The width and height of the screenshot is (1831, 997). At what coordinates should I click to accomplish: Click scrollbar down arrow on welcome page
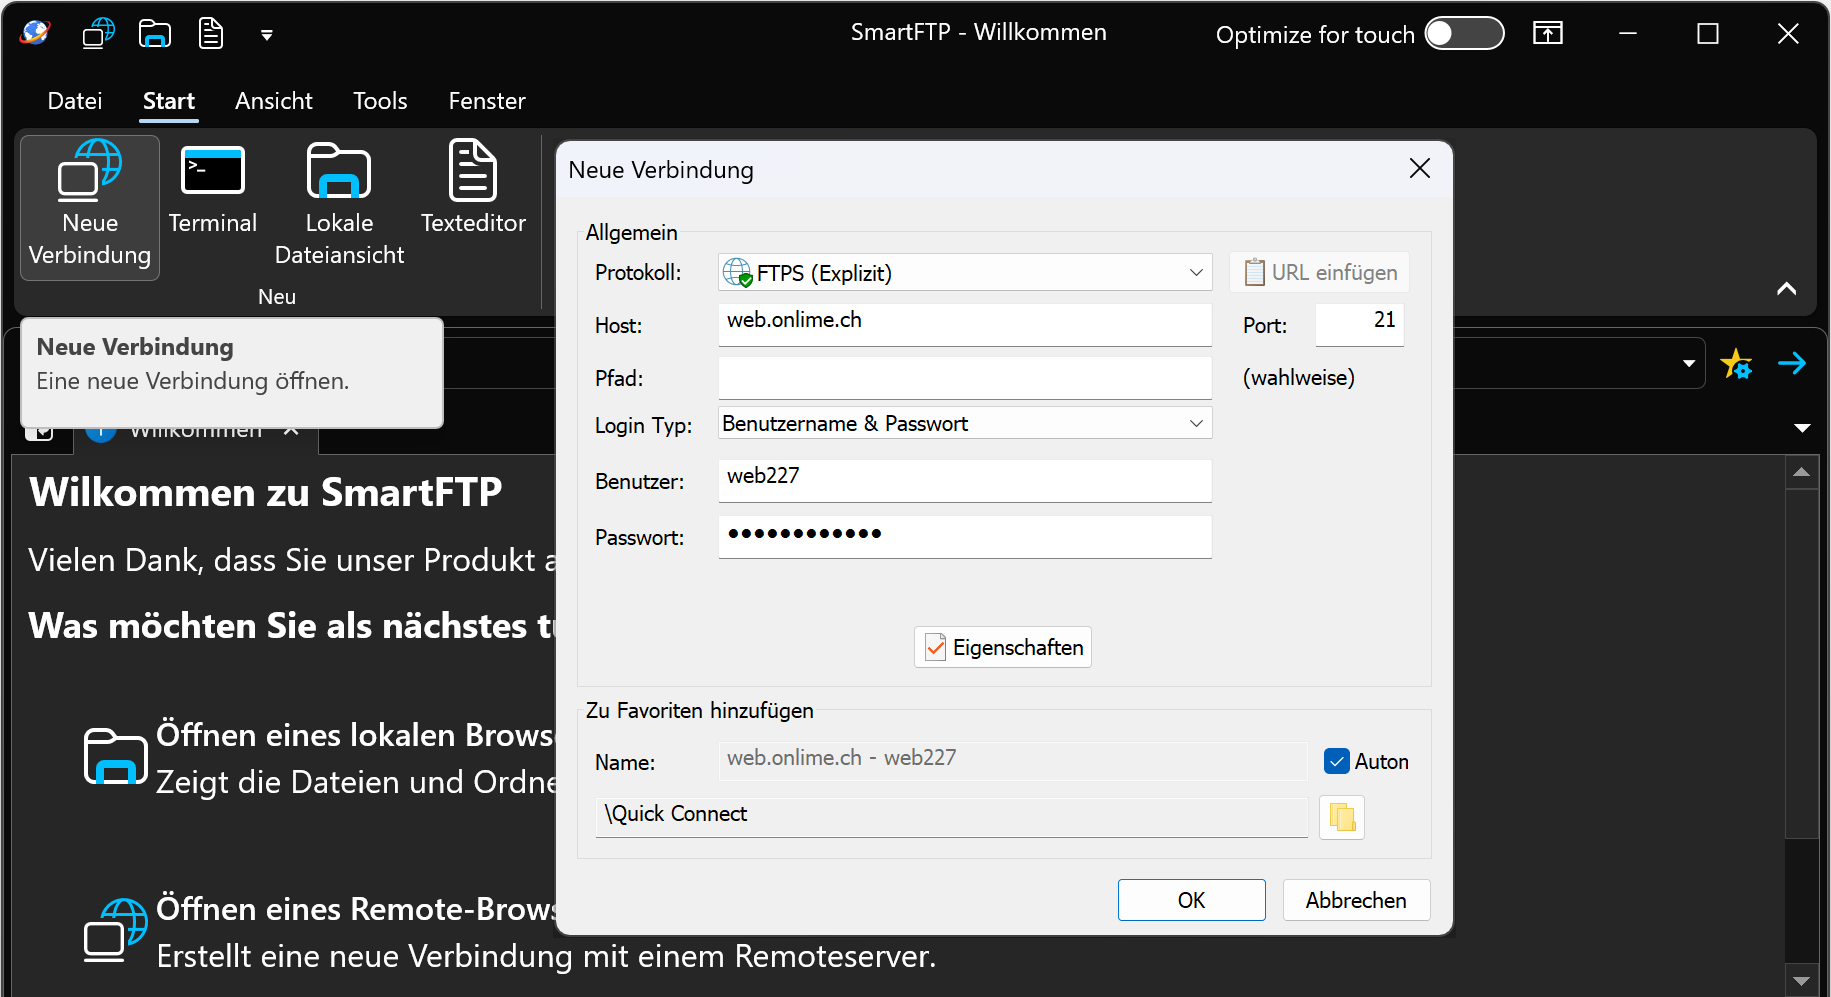click(x=1801, y=981)
